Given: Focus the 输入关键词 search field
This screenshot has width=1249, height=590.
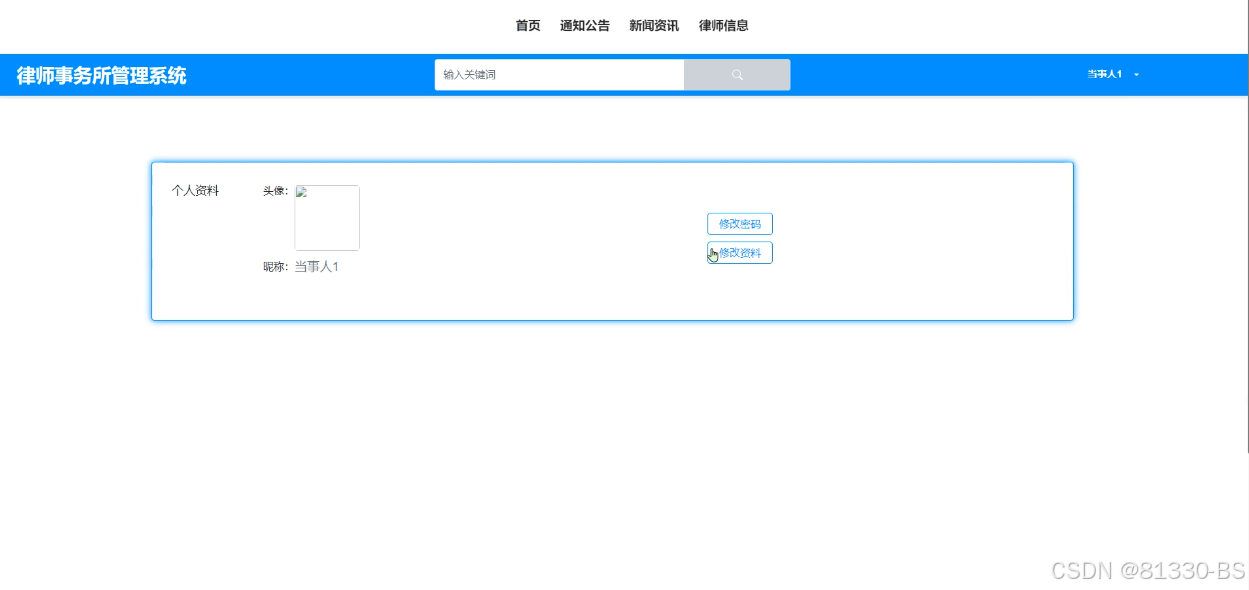Looking at the screenshot, I should pyautogui.click(x=560, y=75).
